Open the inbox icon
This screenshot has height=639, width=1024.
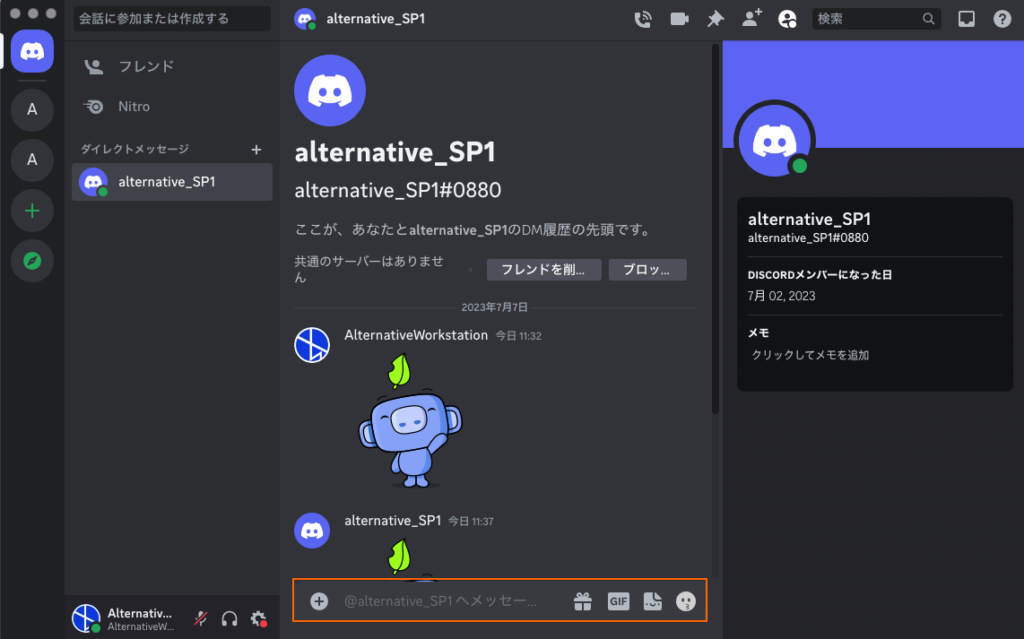coord(966,19)
